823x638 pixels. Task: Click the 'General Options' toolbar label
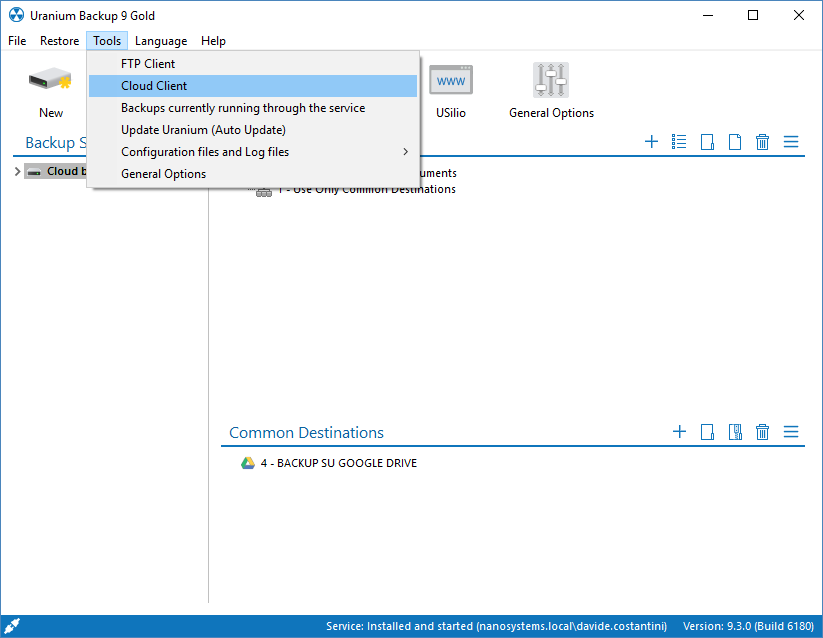pos(551,113)
